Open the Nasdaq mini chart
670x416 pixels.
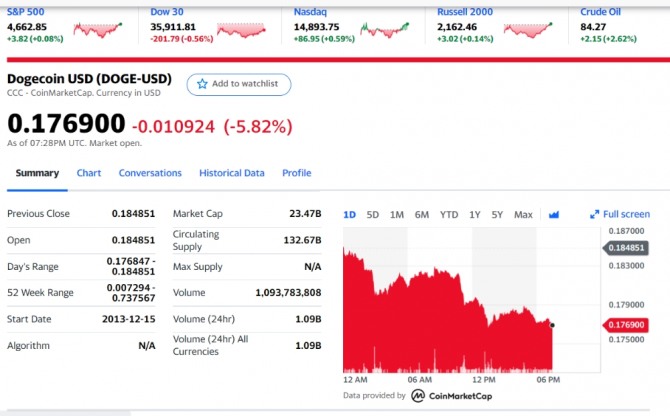385,30
